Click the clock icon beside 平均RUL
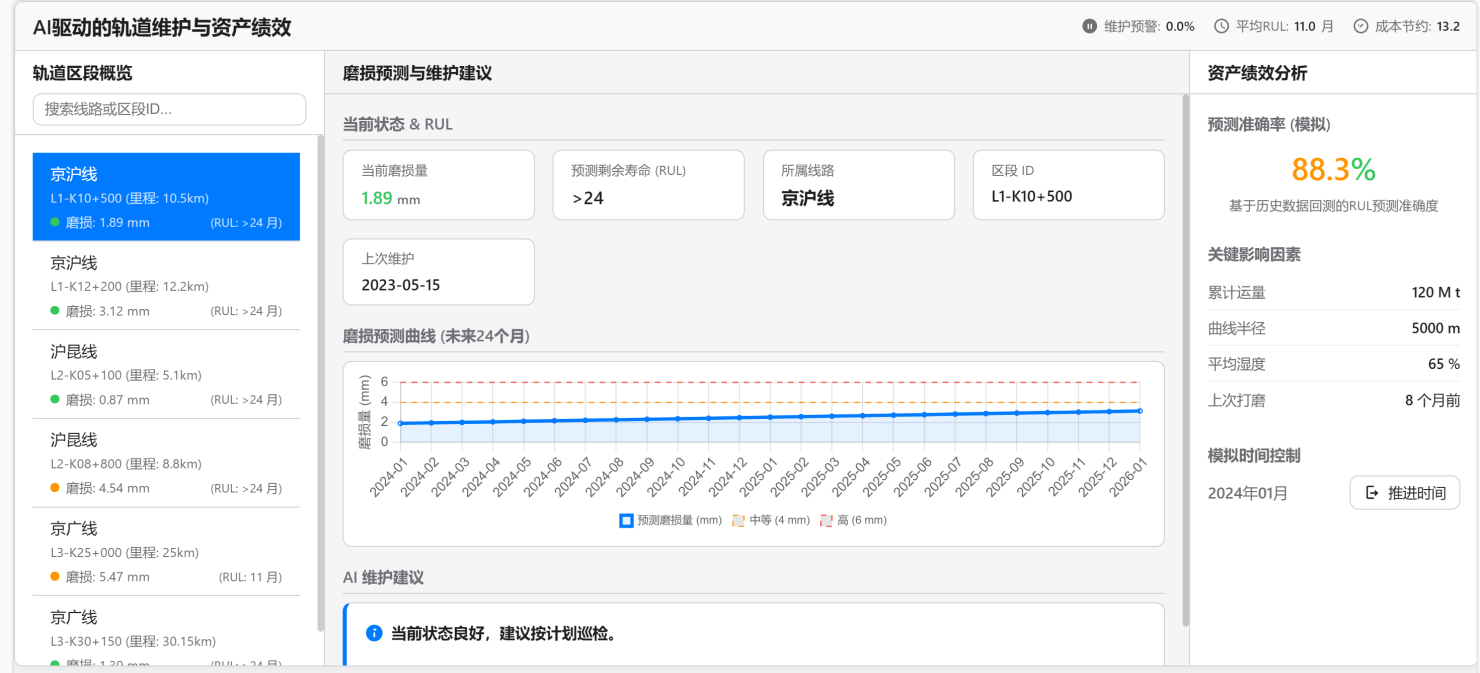The width and height of the screenshot is (1480, 673). click(1221, 26)
